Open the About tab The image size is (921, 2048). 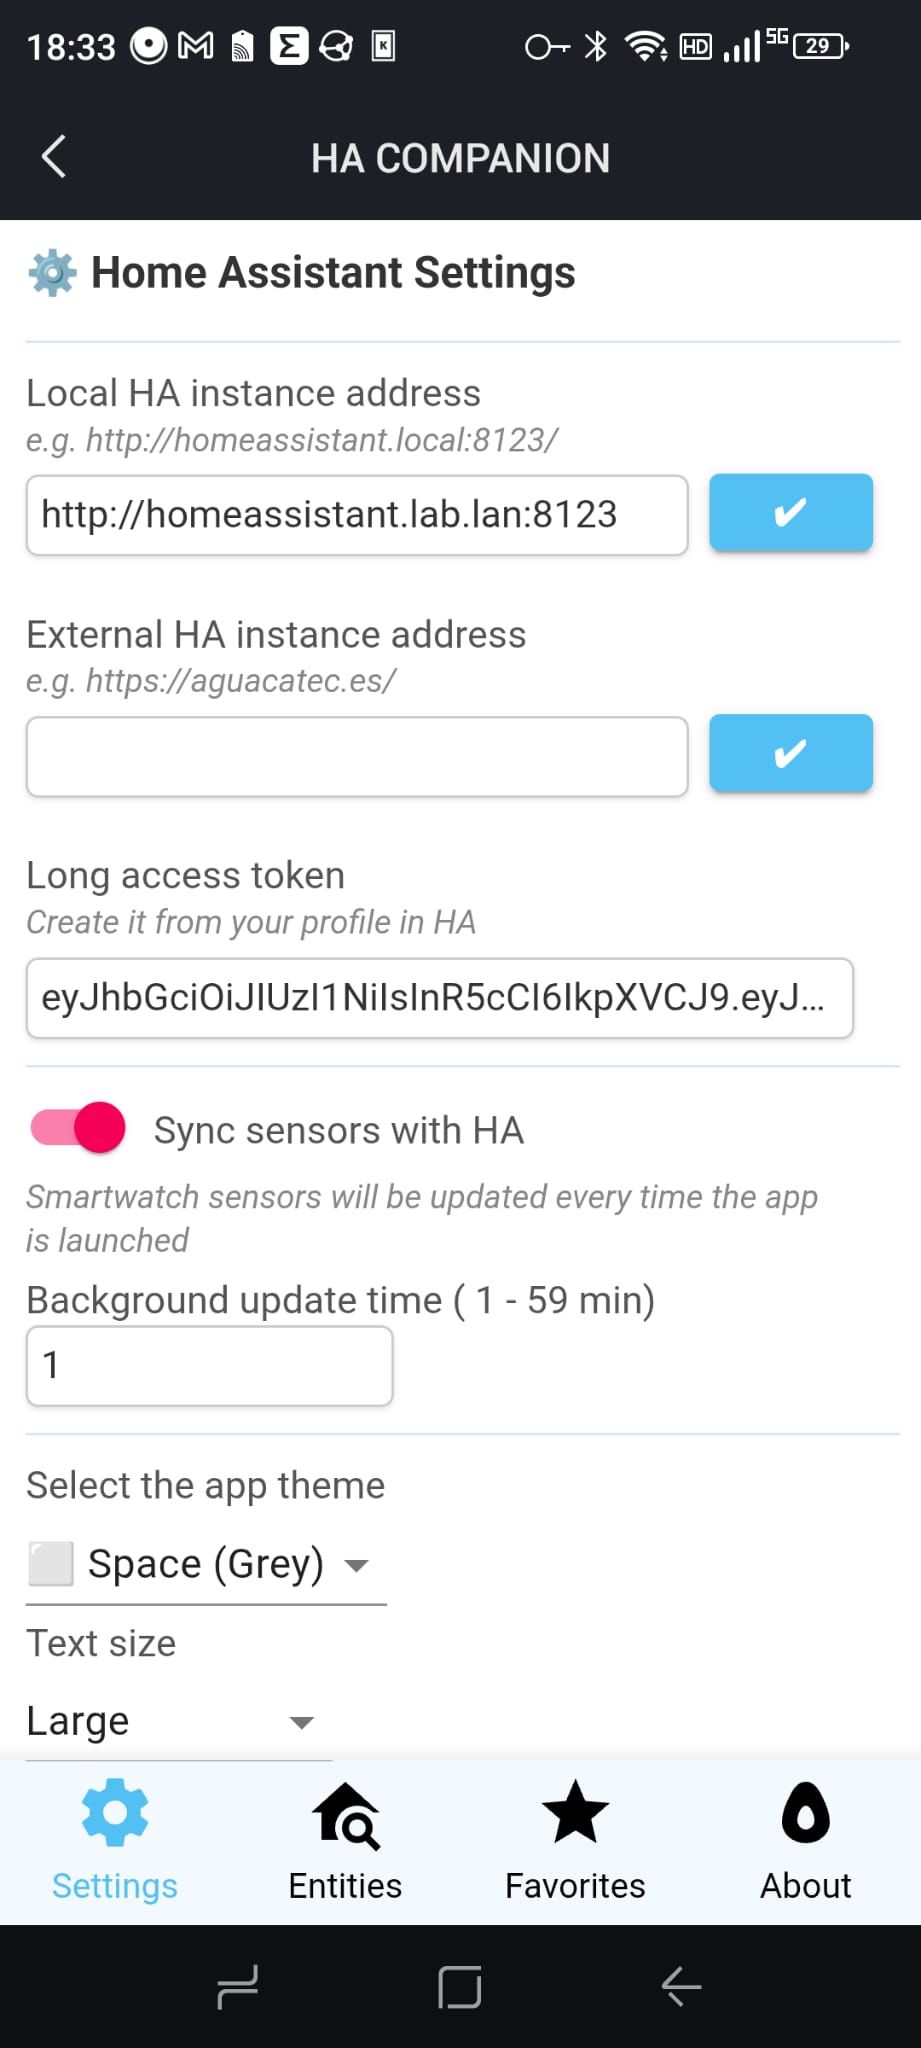tap(806, 1840)
